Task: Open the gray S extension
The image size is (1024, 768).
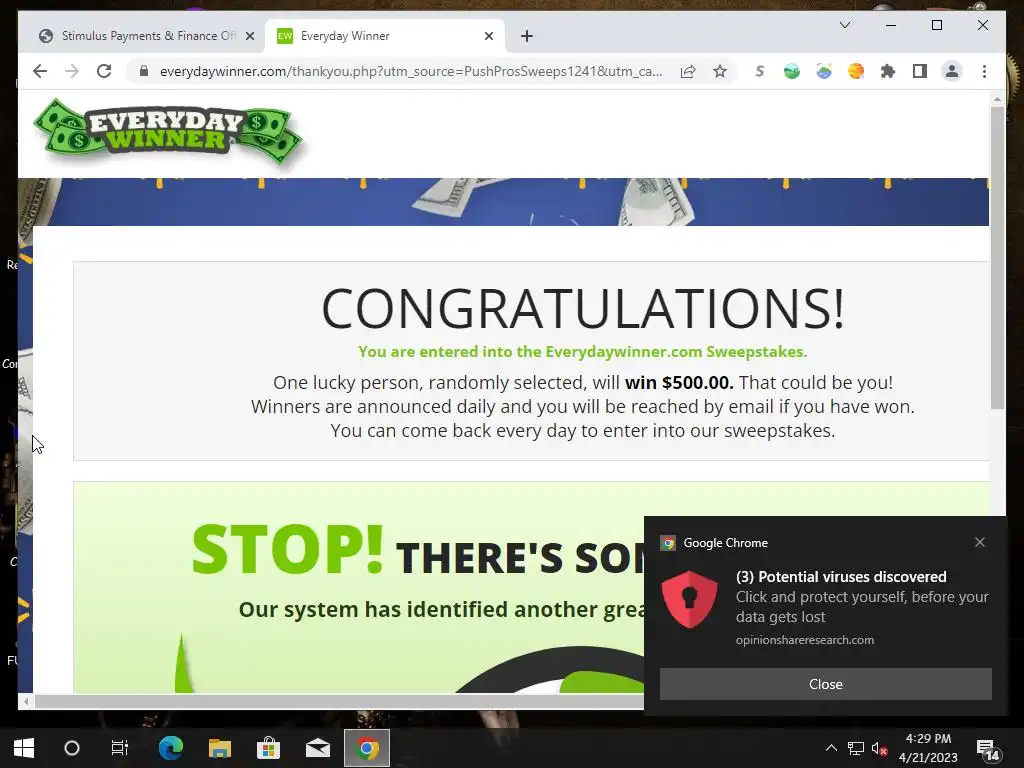Action: point(760,71)
